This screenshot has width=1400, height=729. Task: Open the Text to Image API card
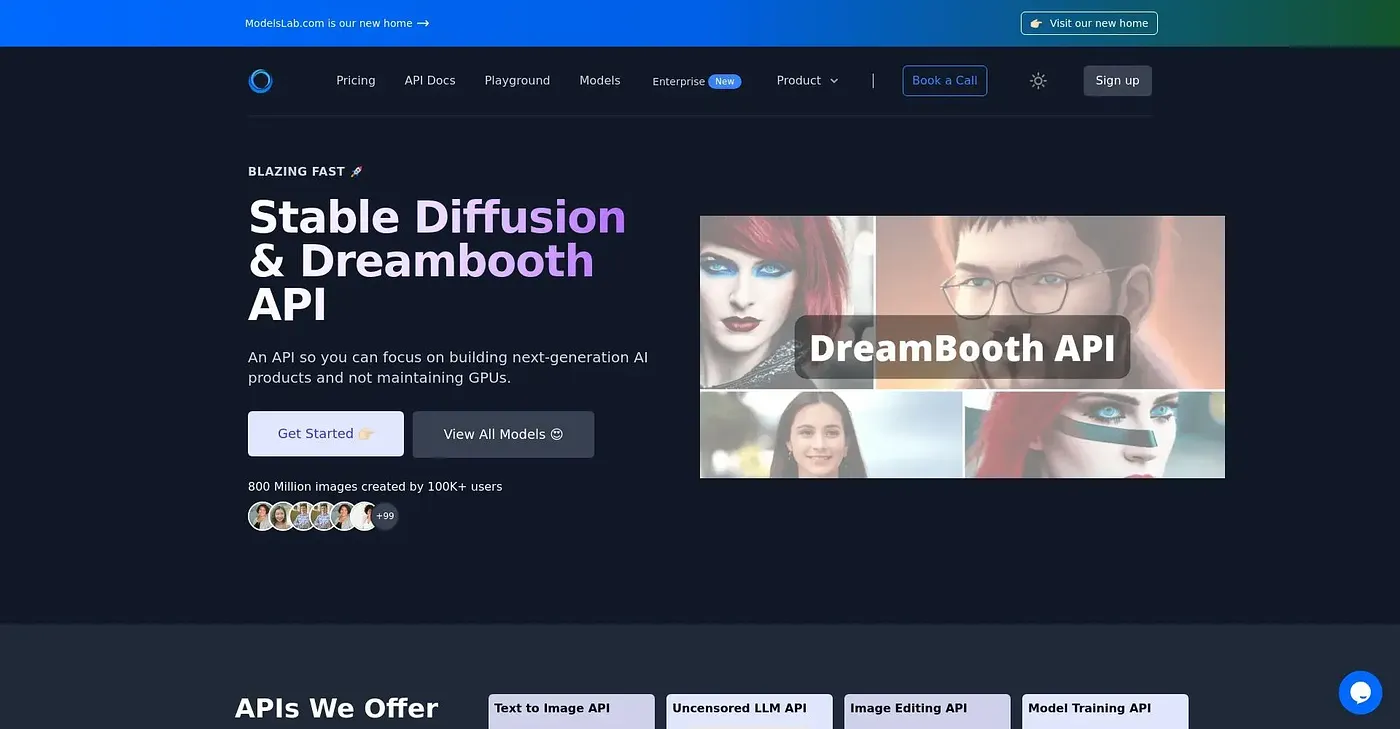click(x=571, y=711)
